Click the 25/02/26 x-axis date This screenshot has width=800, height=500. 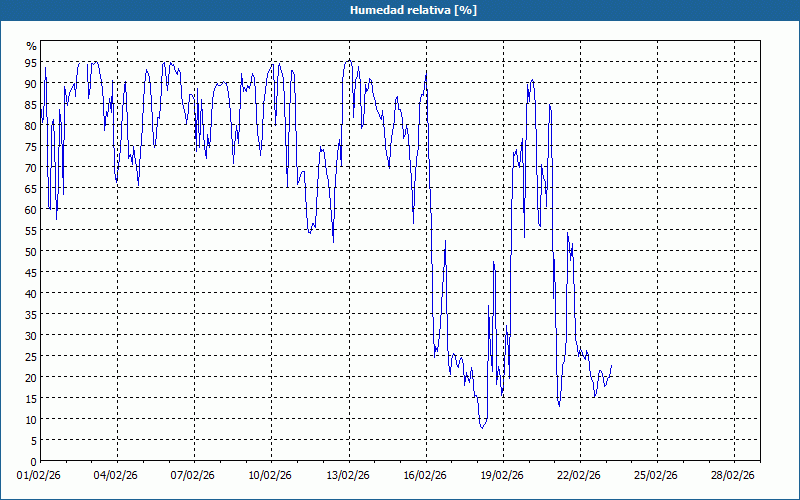pyautogui.click(x=657, y=475)
